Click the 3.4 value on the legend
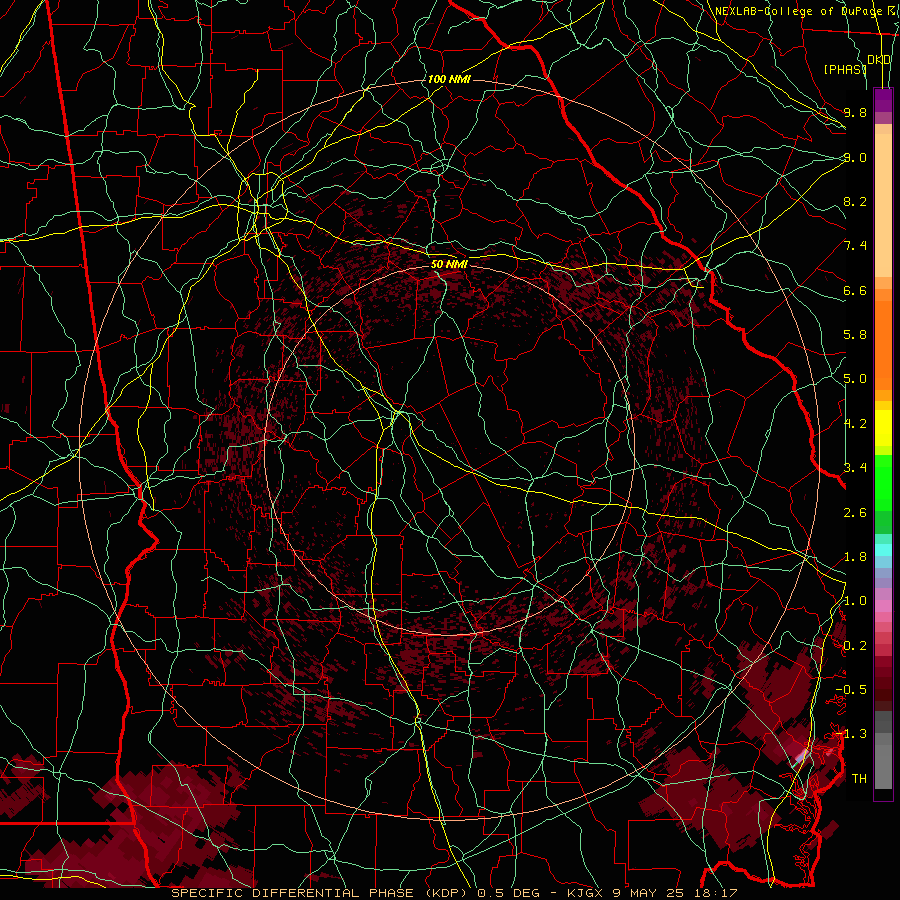 (x=855, y=468)
